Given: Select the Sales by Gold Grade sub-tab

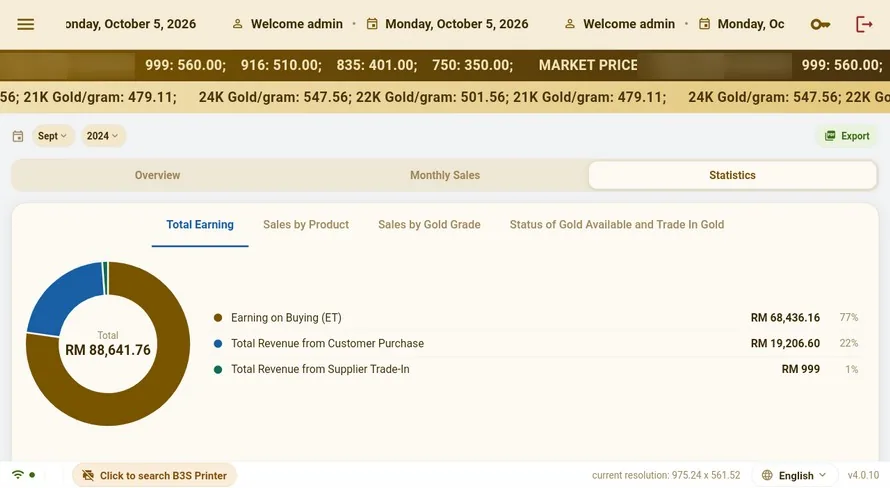Looking at the screenshot, I should tap(429, 225).
